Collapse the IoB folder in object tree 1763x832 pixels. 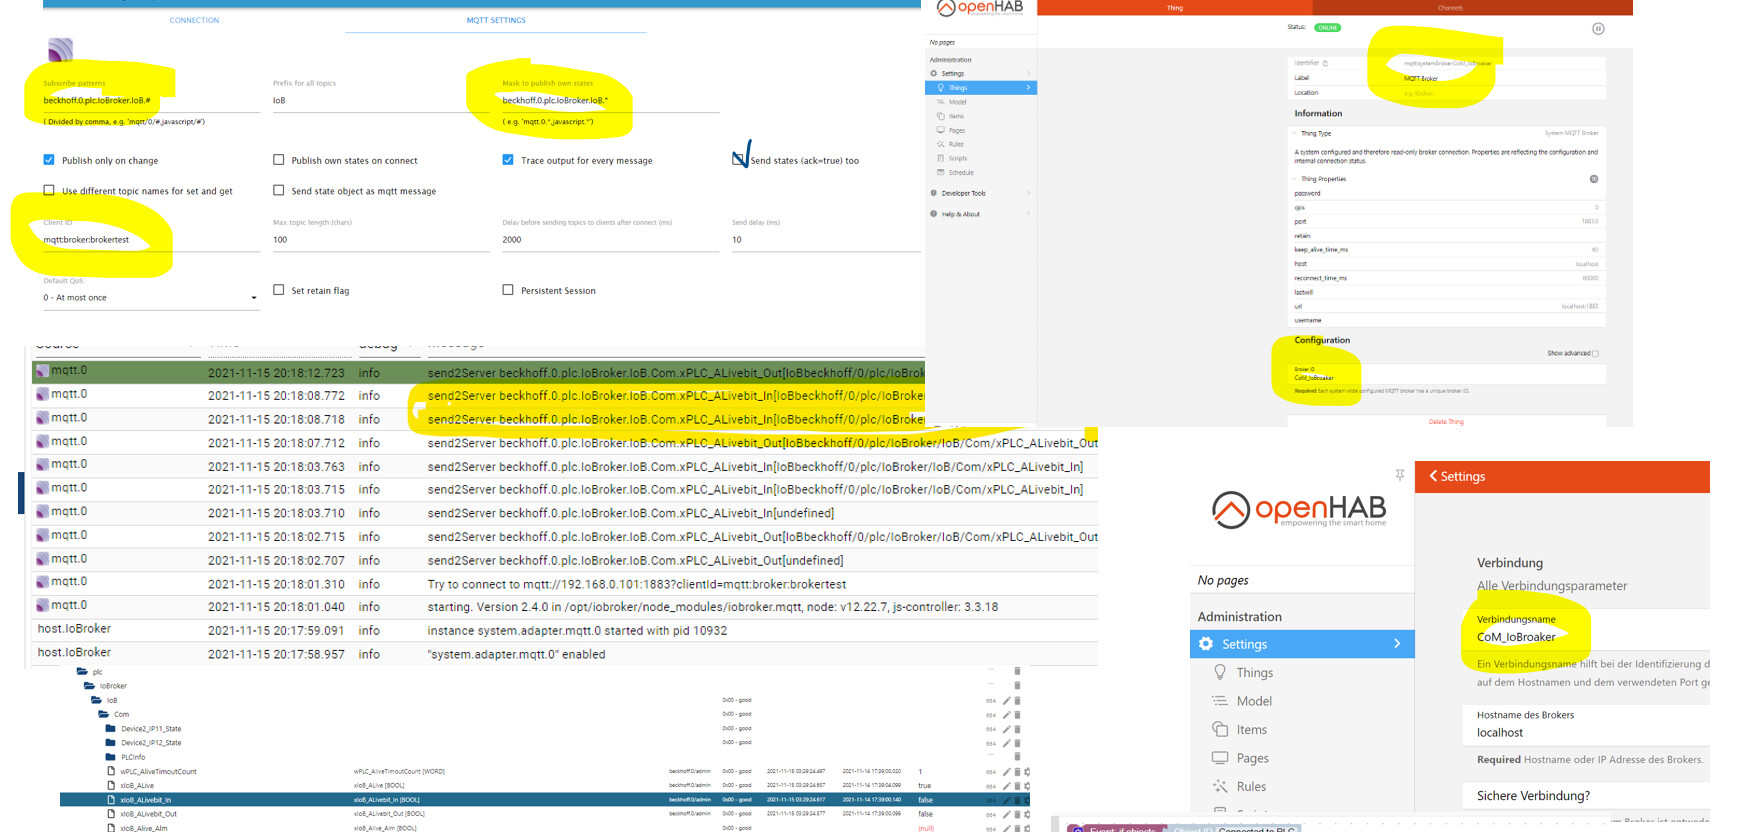(96, 700)
